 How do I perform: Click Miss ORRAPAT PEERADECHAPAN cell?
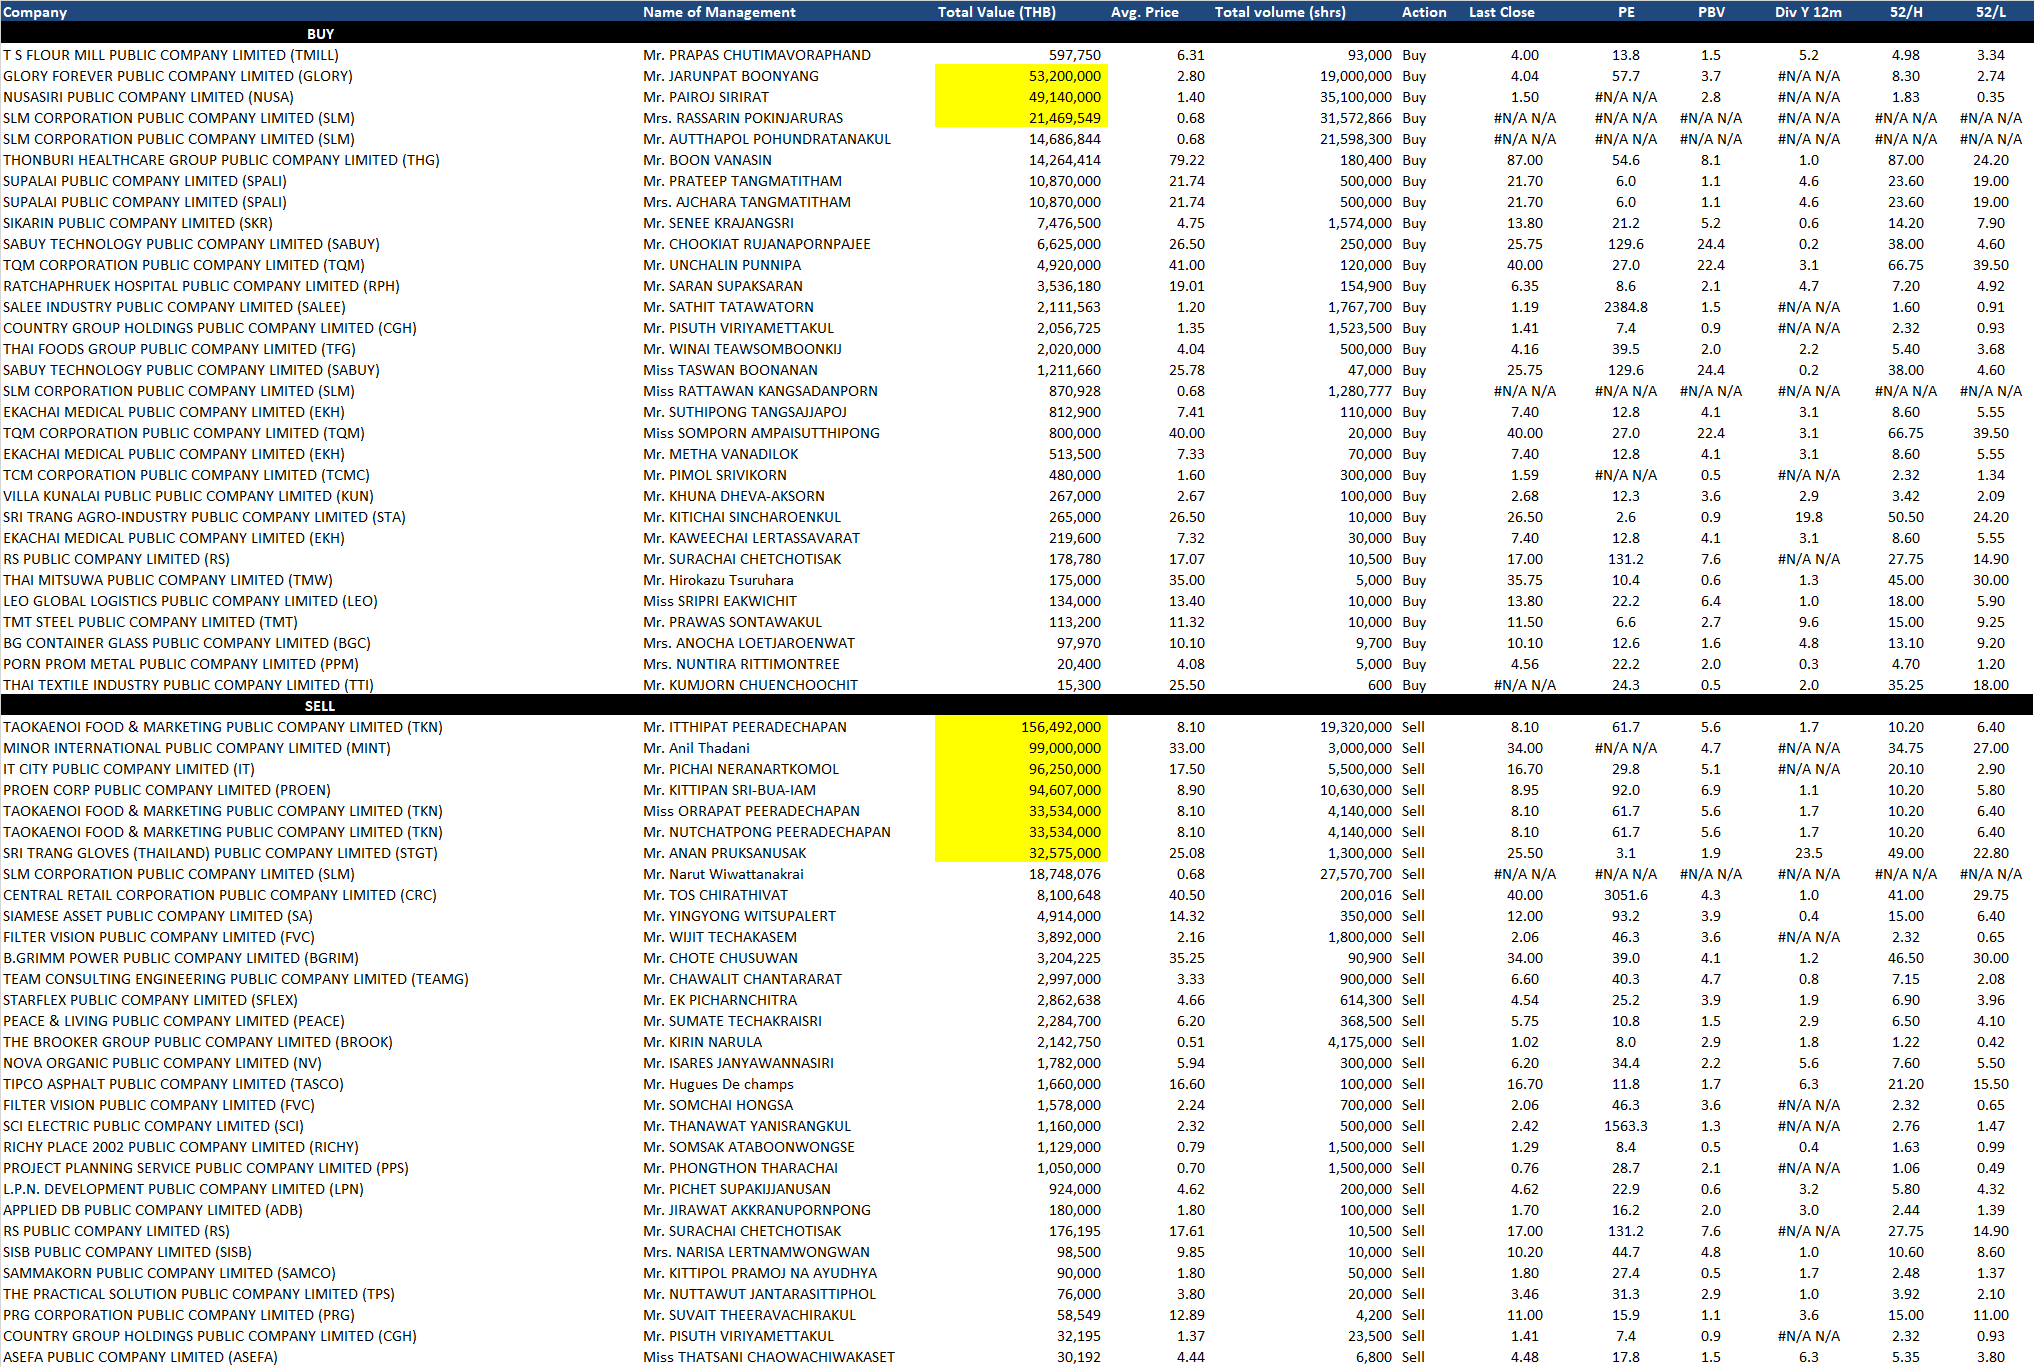(x=751, y=811)
